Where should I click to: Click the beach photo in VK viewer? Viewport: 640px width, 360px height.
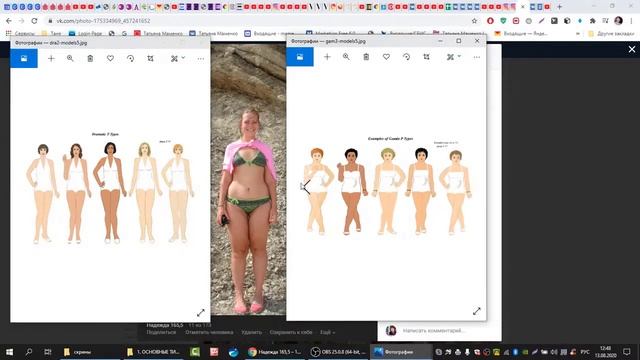click(248, 180)
